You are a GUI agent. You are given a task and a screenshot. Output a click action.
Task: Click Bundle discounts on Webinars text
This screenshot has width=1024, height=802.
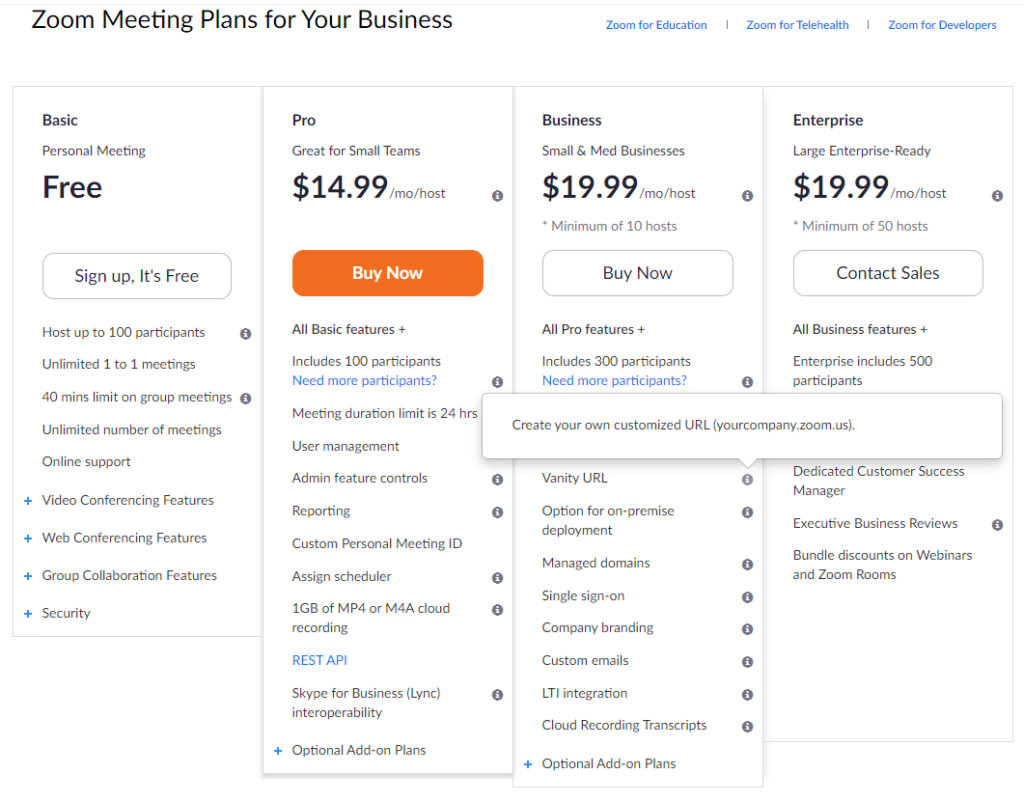(882, 565)
